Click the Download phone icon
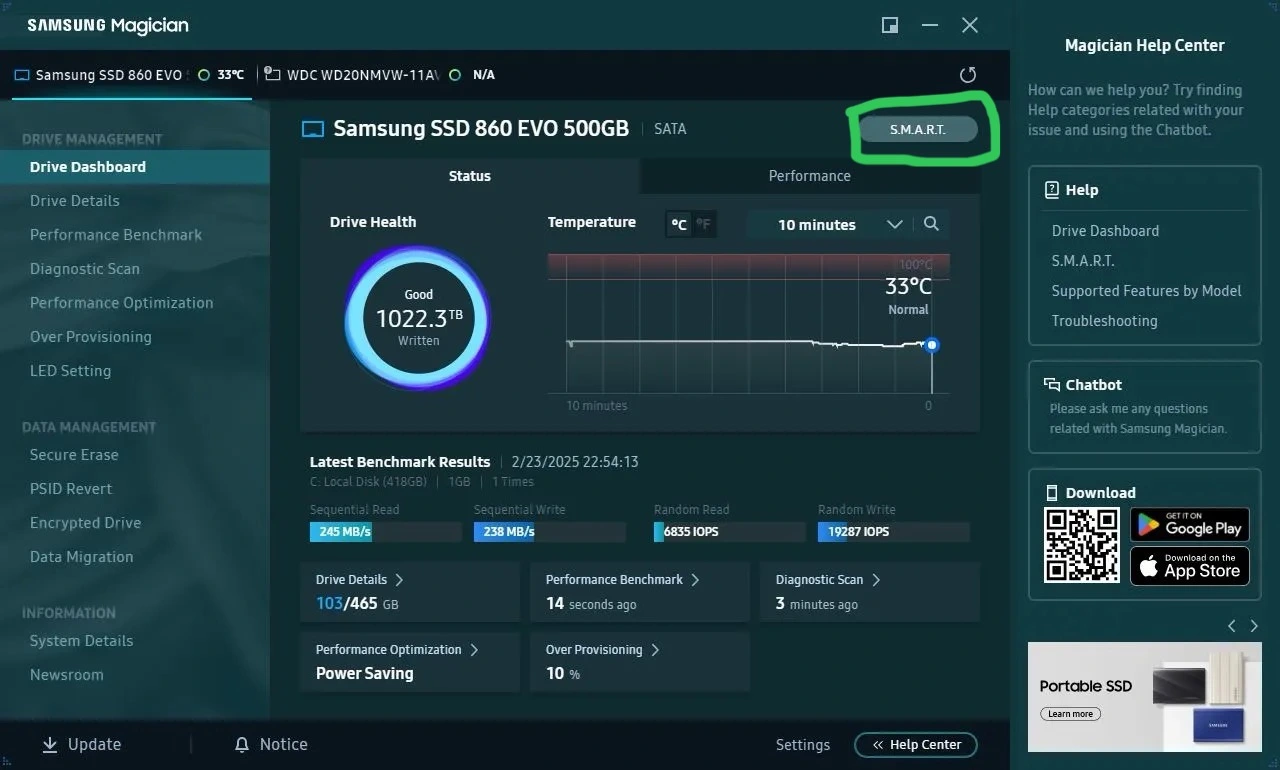The width and height of the screenshot is (1280, 770). click(x=1051, y=493)
